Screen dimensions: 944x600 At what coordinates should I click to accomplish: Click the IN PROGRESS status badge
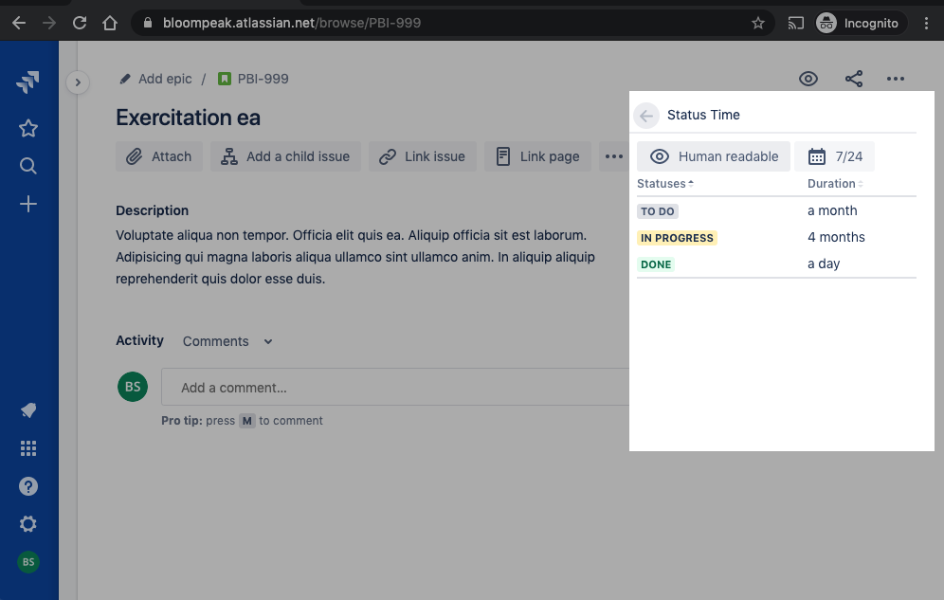[677, 238]
